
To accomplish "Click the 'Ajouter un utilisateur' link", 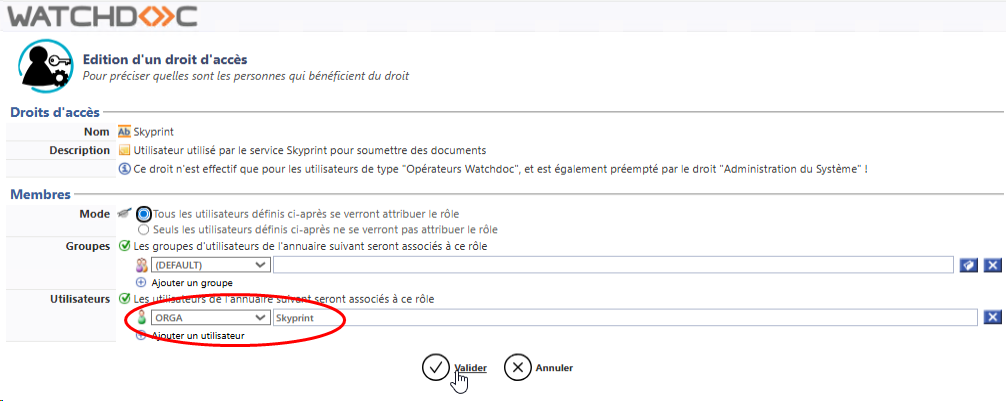I will pyautogui.click(x=197, y=335).
